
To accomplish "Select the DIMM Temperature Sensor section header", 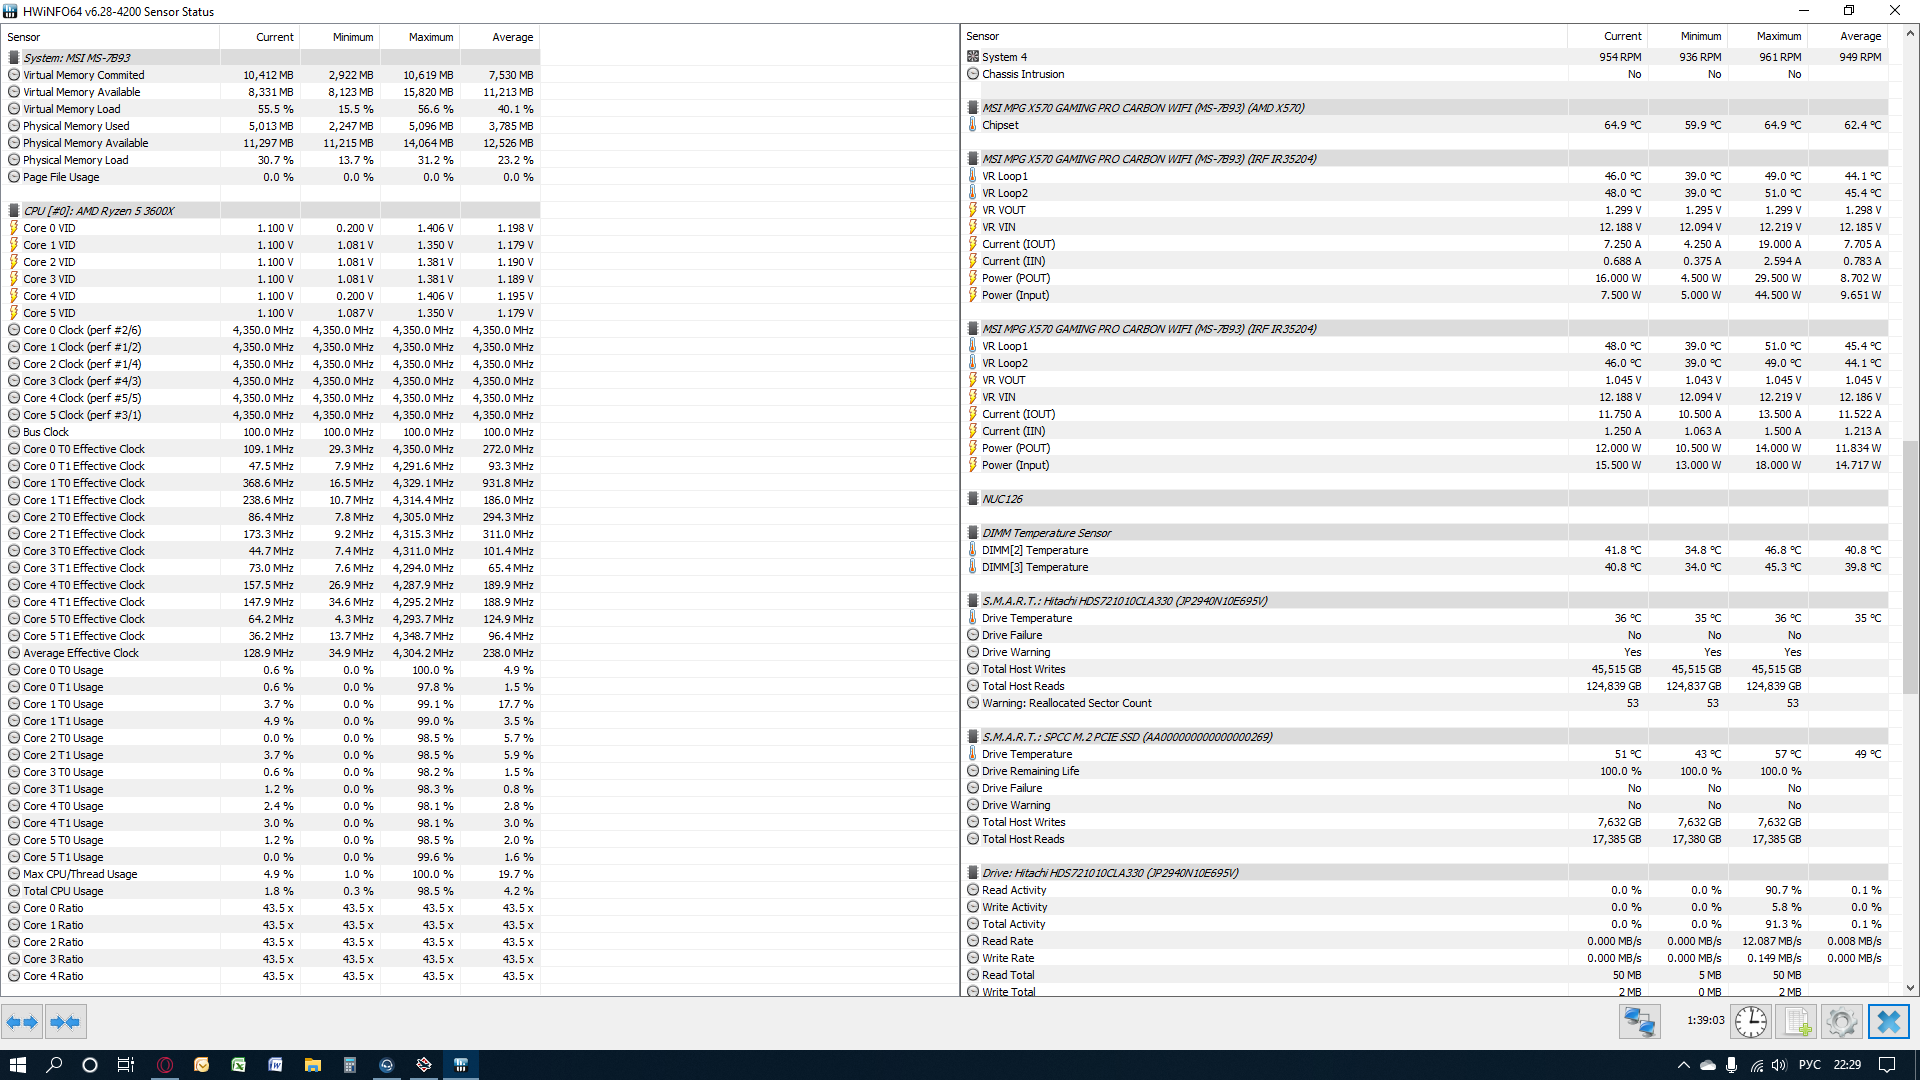I will (x=1046, y=533).
